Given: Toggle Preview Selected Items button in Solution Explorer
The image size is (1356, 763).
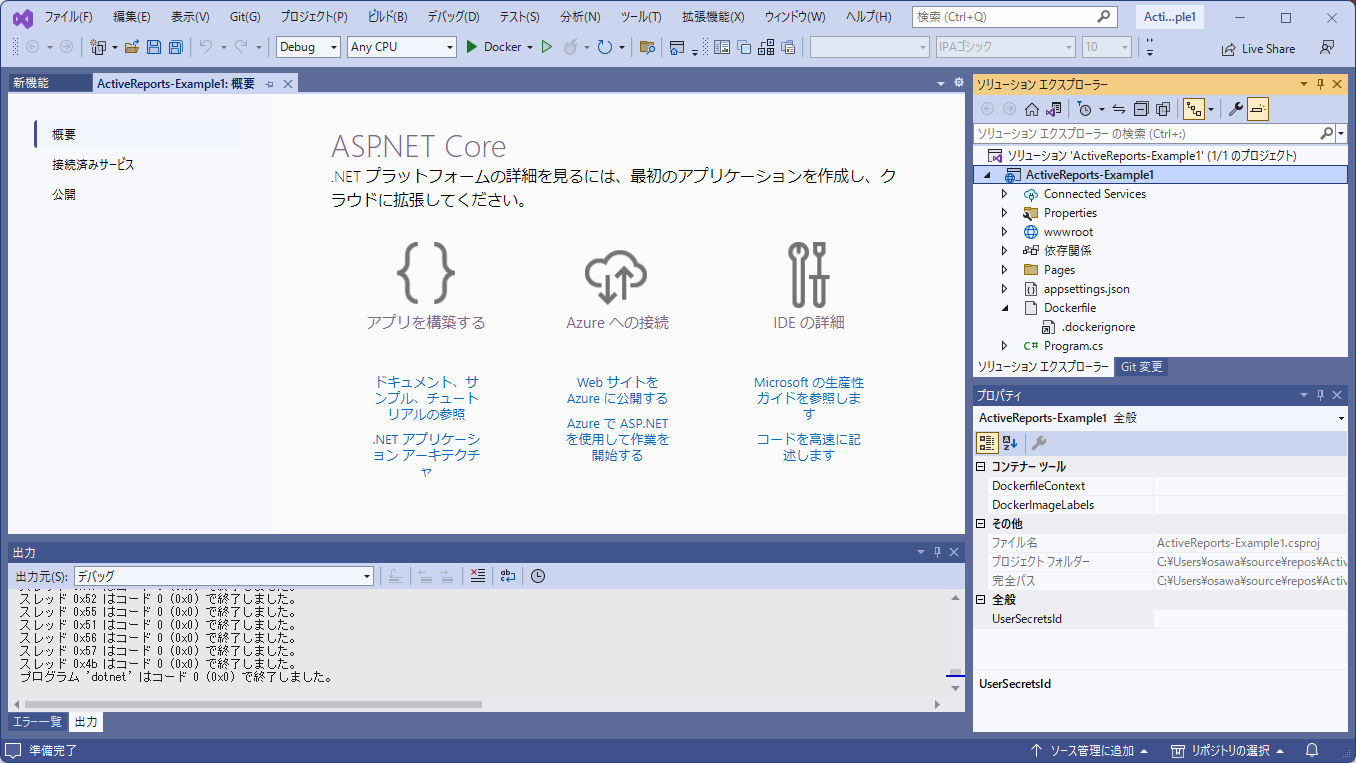Looking at the screenshot, I should click(x=1258, y=109).
